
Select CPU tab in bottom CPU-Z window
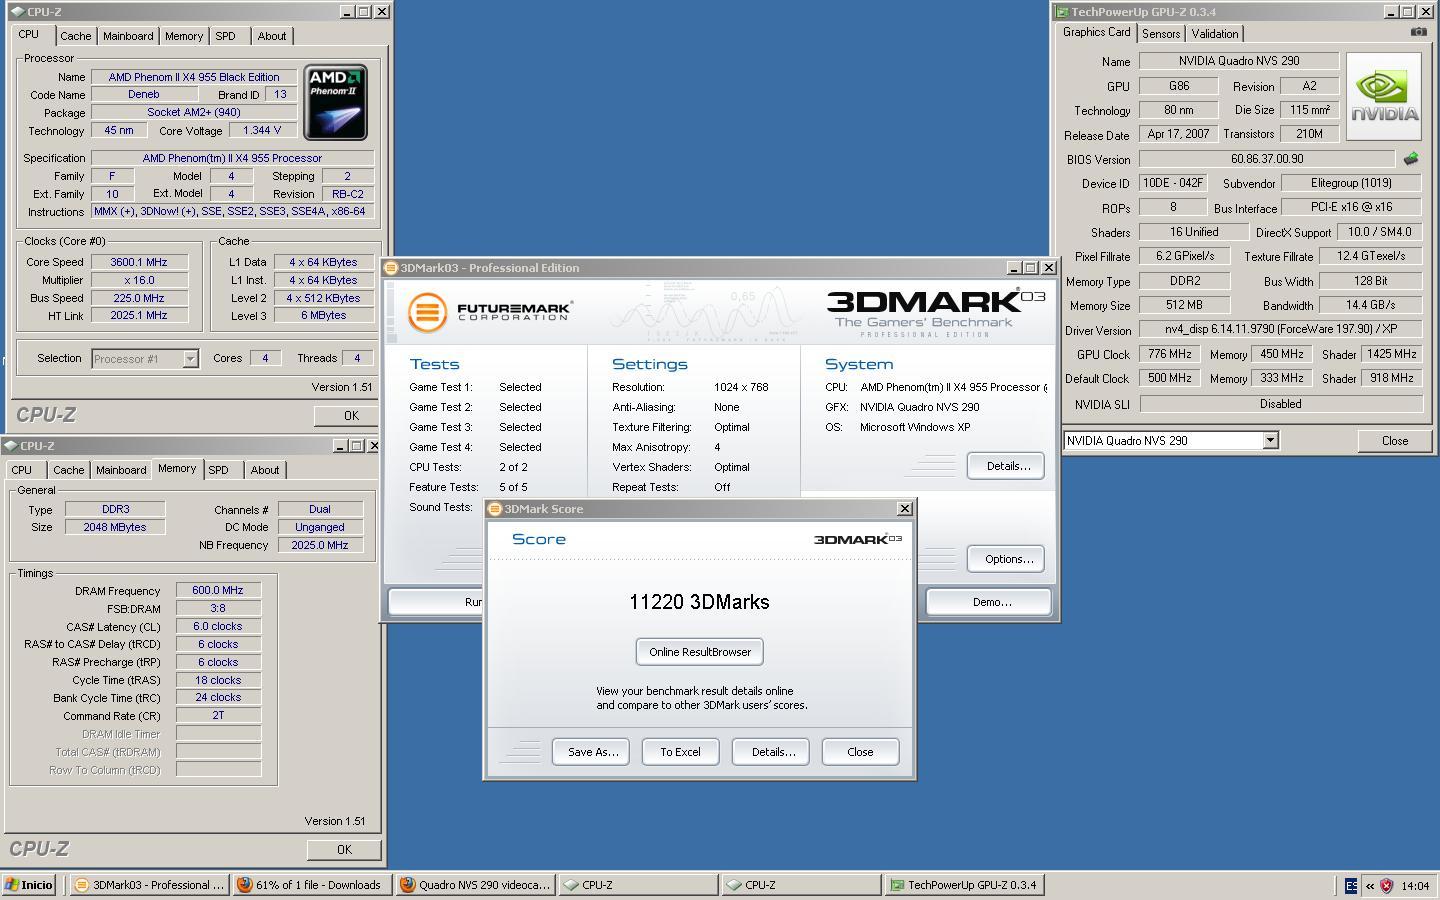pyautogui.click(x=21, y=470)
